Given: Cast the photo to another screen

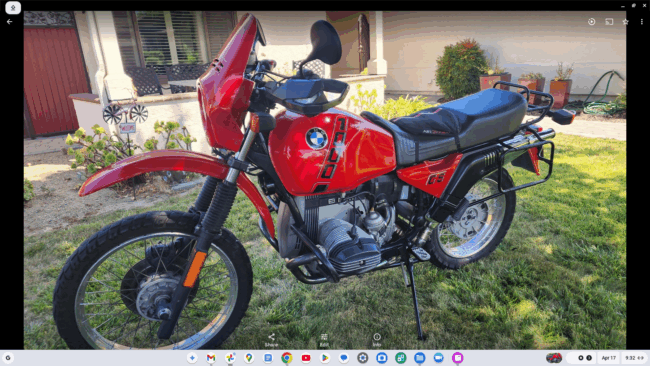Looking at the screenshot, I should click(x=609, y=22).
